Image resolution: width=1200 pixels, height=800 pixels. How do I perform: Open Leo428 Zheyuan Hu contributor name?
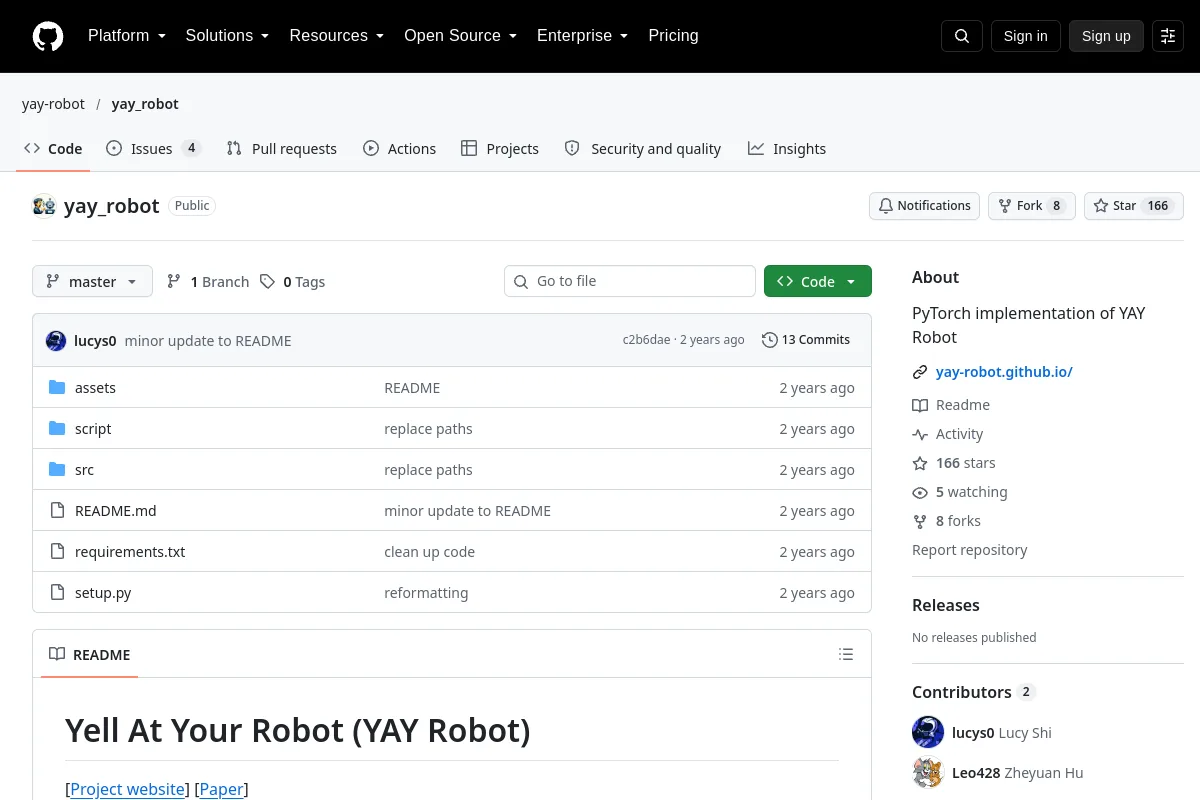pyautogui.click(x=1018, y=773)
